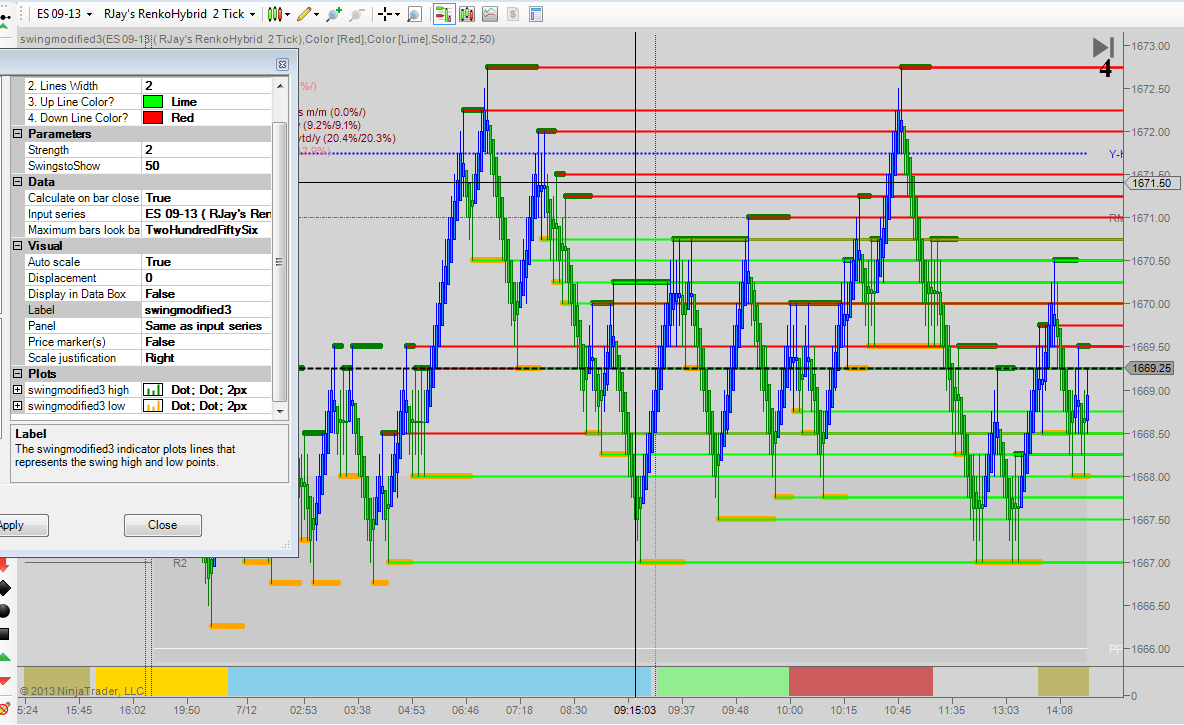Edit the Displacement value field
1184x725 pixels.
click(x=206, y=278)
